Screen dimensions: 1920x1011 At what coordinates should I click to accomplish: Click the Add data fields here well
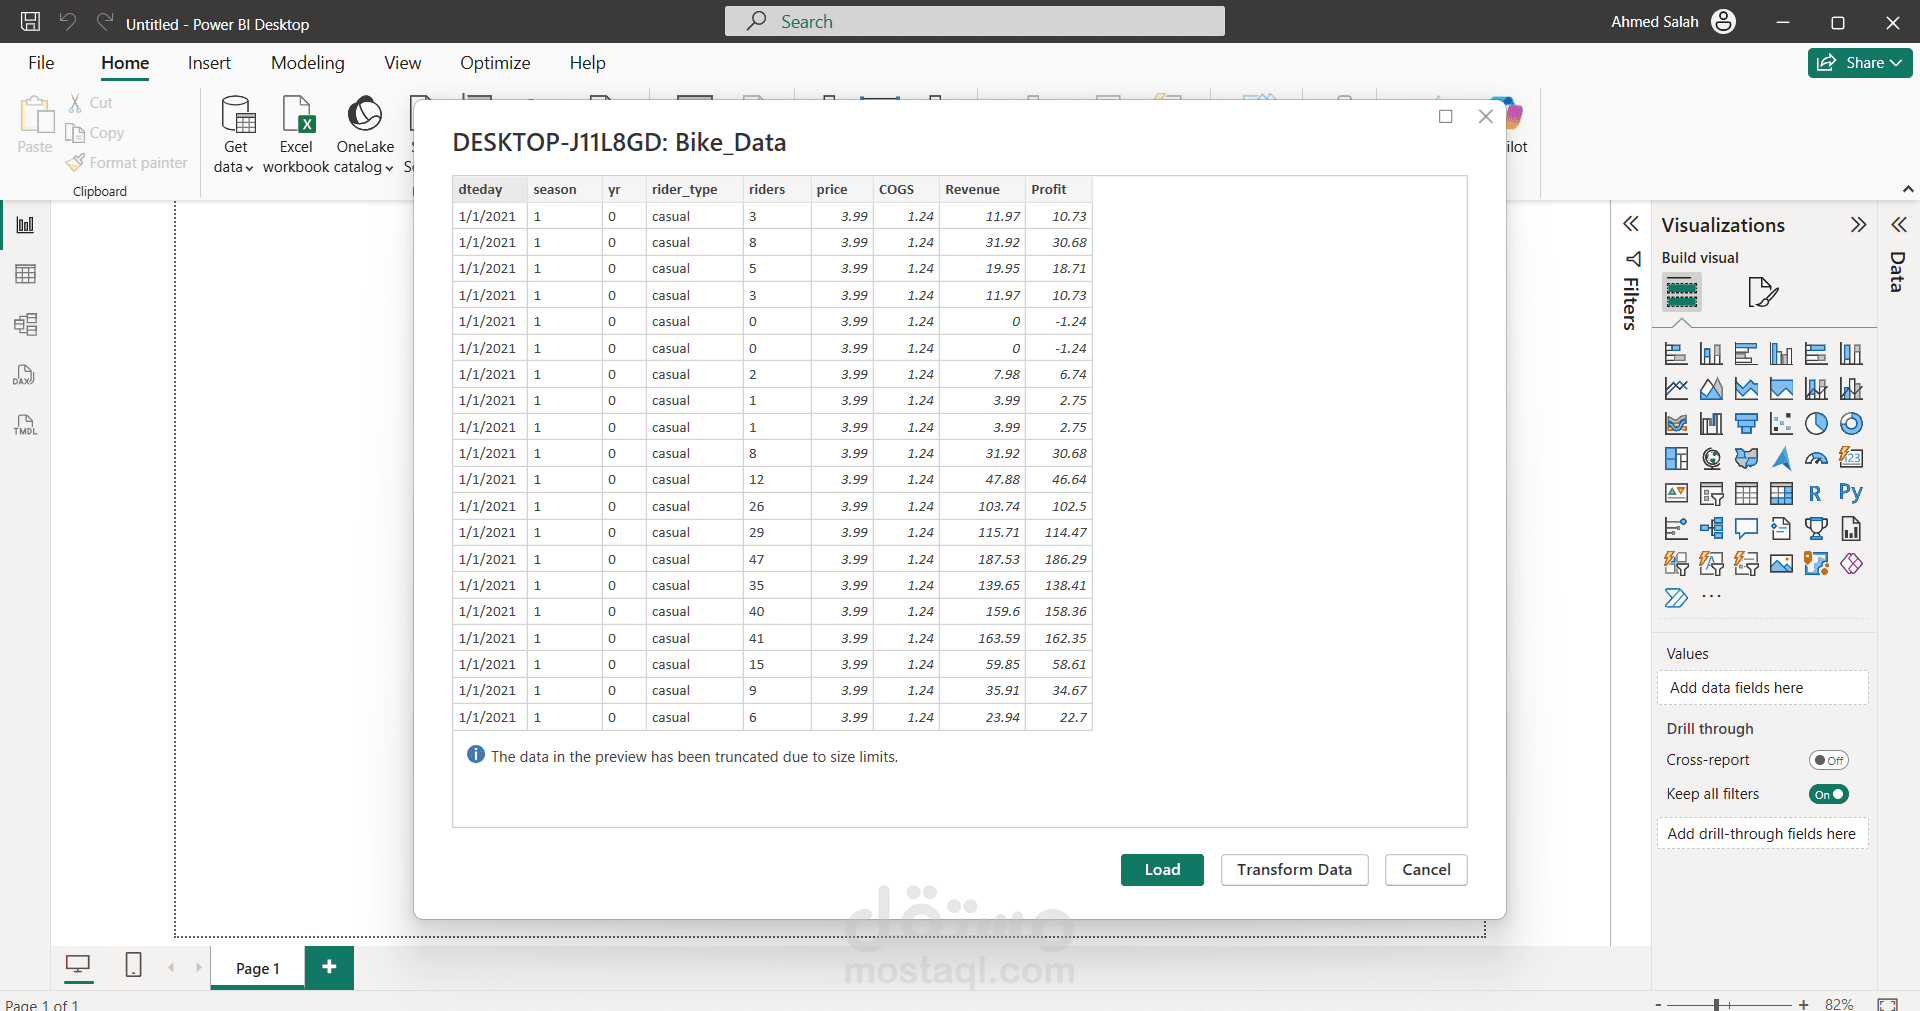[x=1762, y=688]
